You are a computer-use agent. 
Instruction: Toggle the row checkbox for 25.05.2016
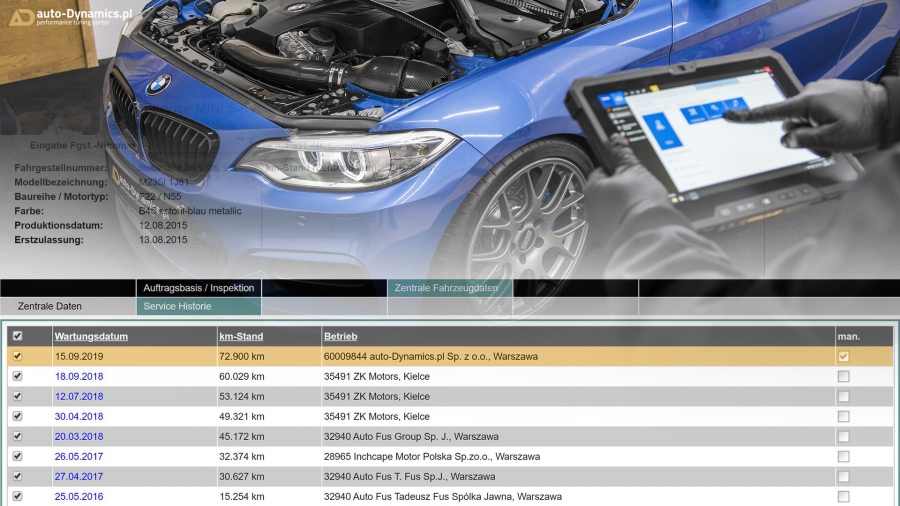coord(16,496)
